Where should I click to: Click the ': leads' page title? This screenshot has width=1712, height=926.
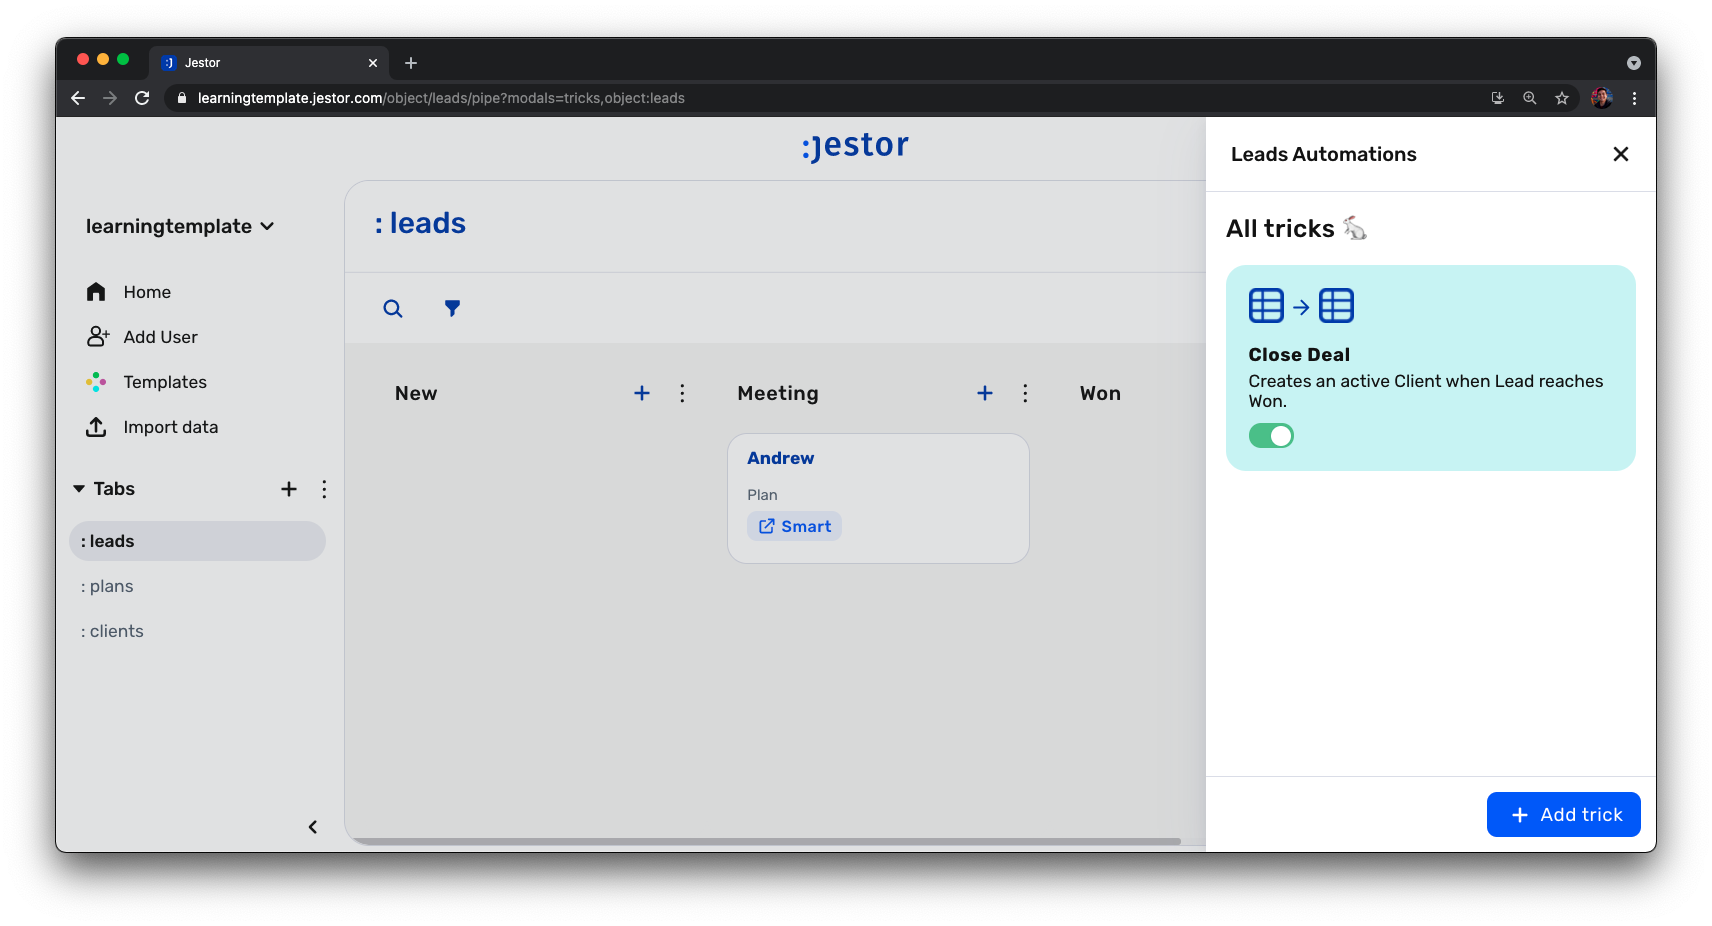pyautogui.click(x=420, y=223)
